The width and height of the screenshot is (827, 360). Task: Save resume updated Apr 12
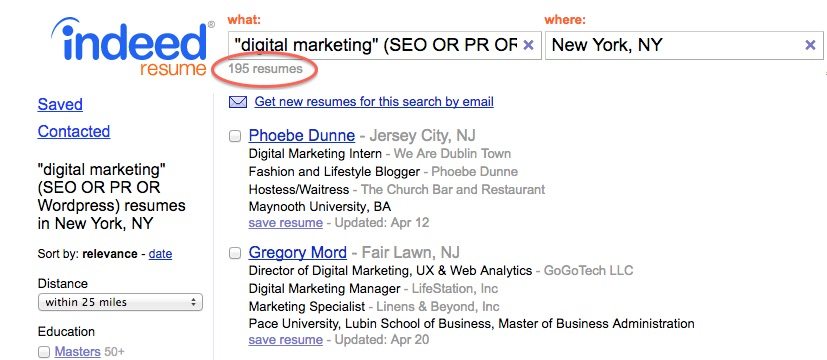pyautogui.click(x=285, y=223)
